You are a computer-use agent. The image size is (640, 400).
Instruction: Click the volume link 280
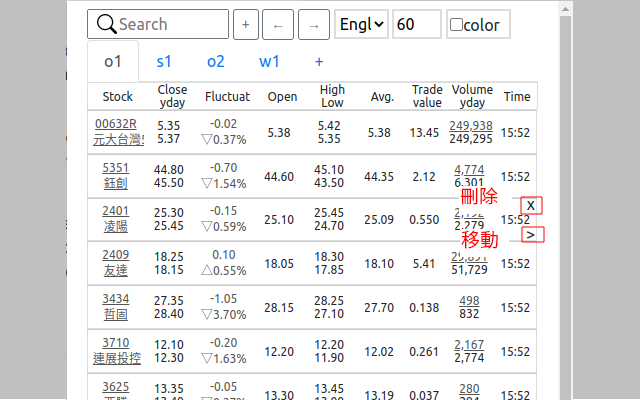click(x=469, y=389)
